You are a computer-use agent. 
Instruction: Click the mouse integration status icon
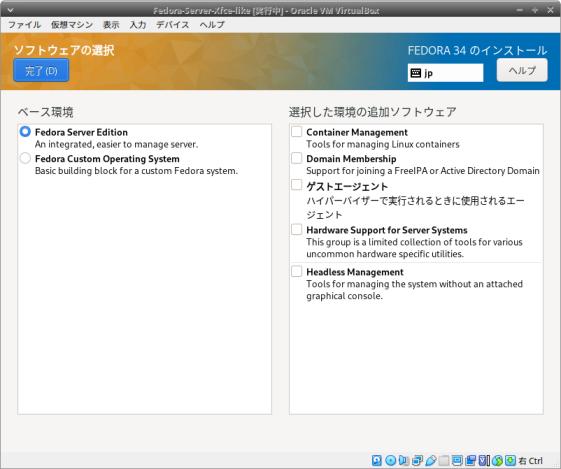coord(497,460)
